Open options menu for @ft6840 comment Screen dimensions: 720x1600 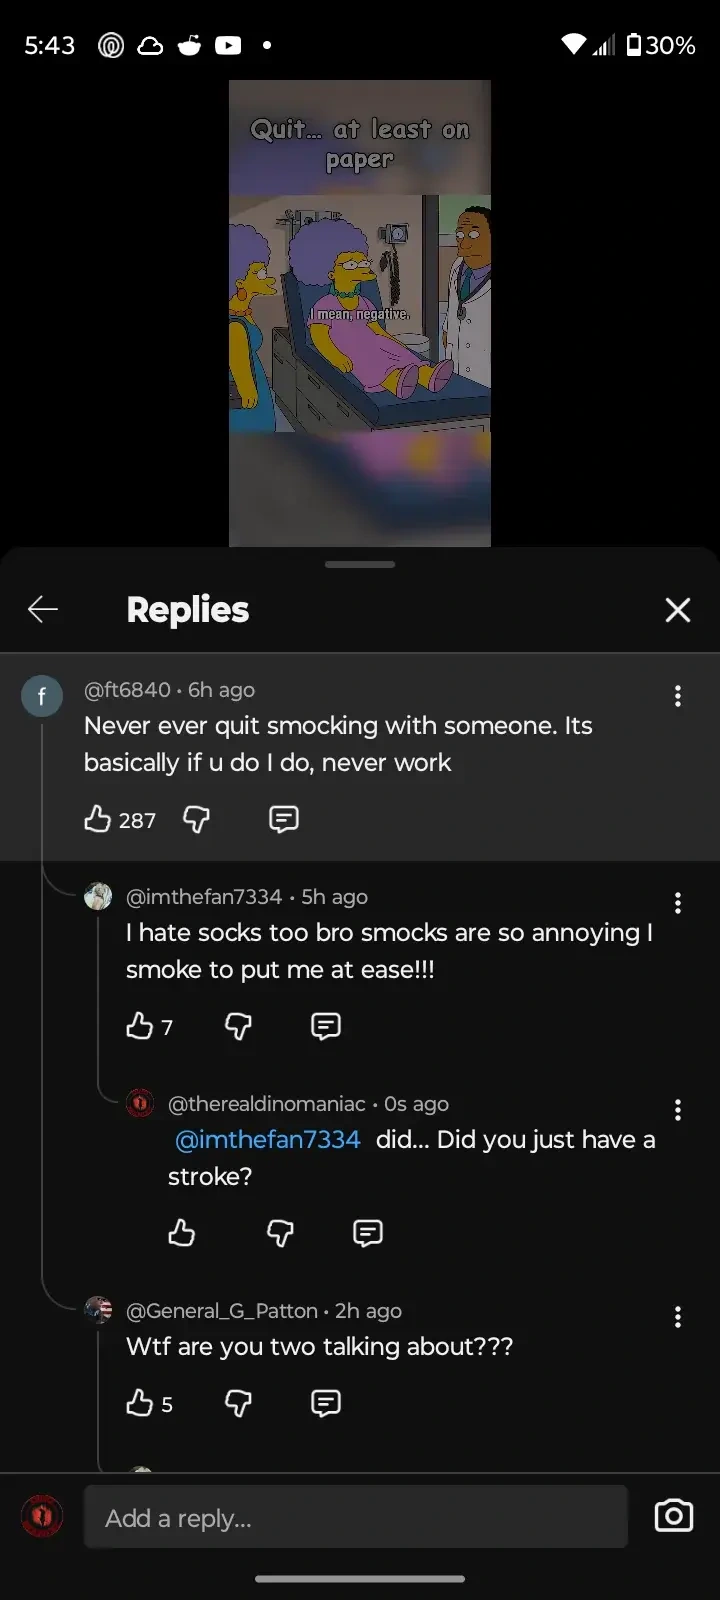click(x=678, y=696)
